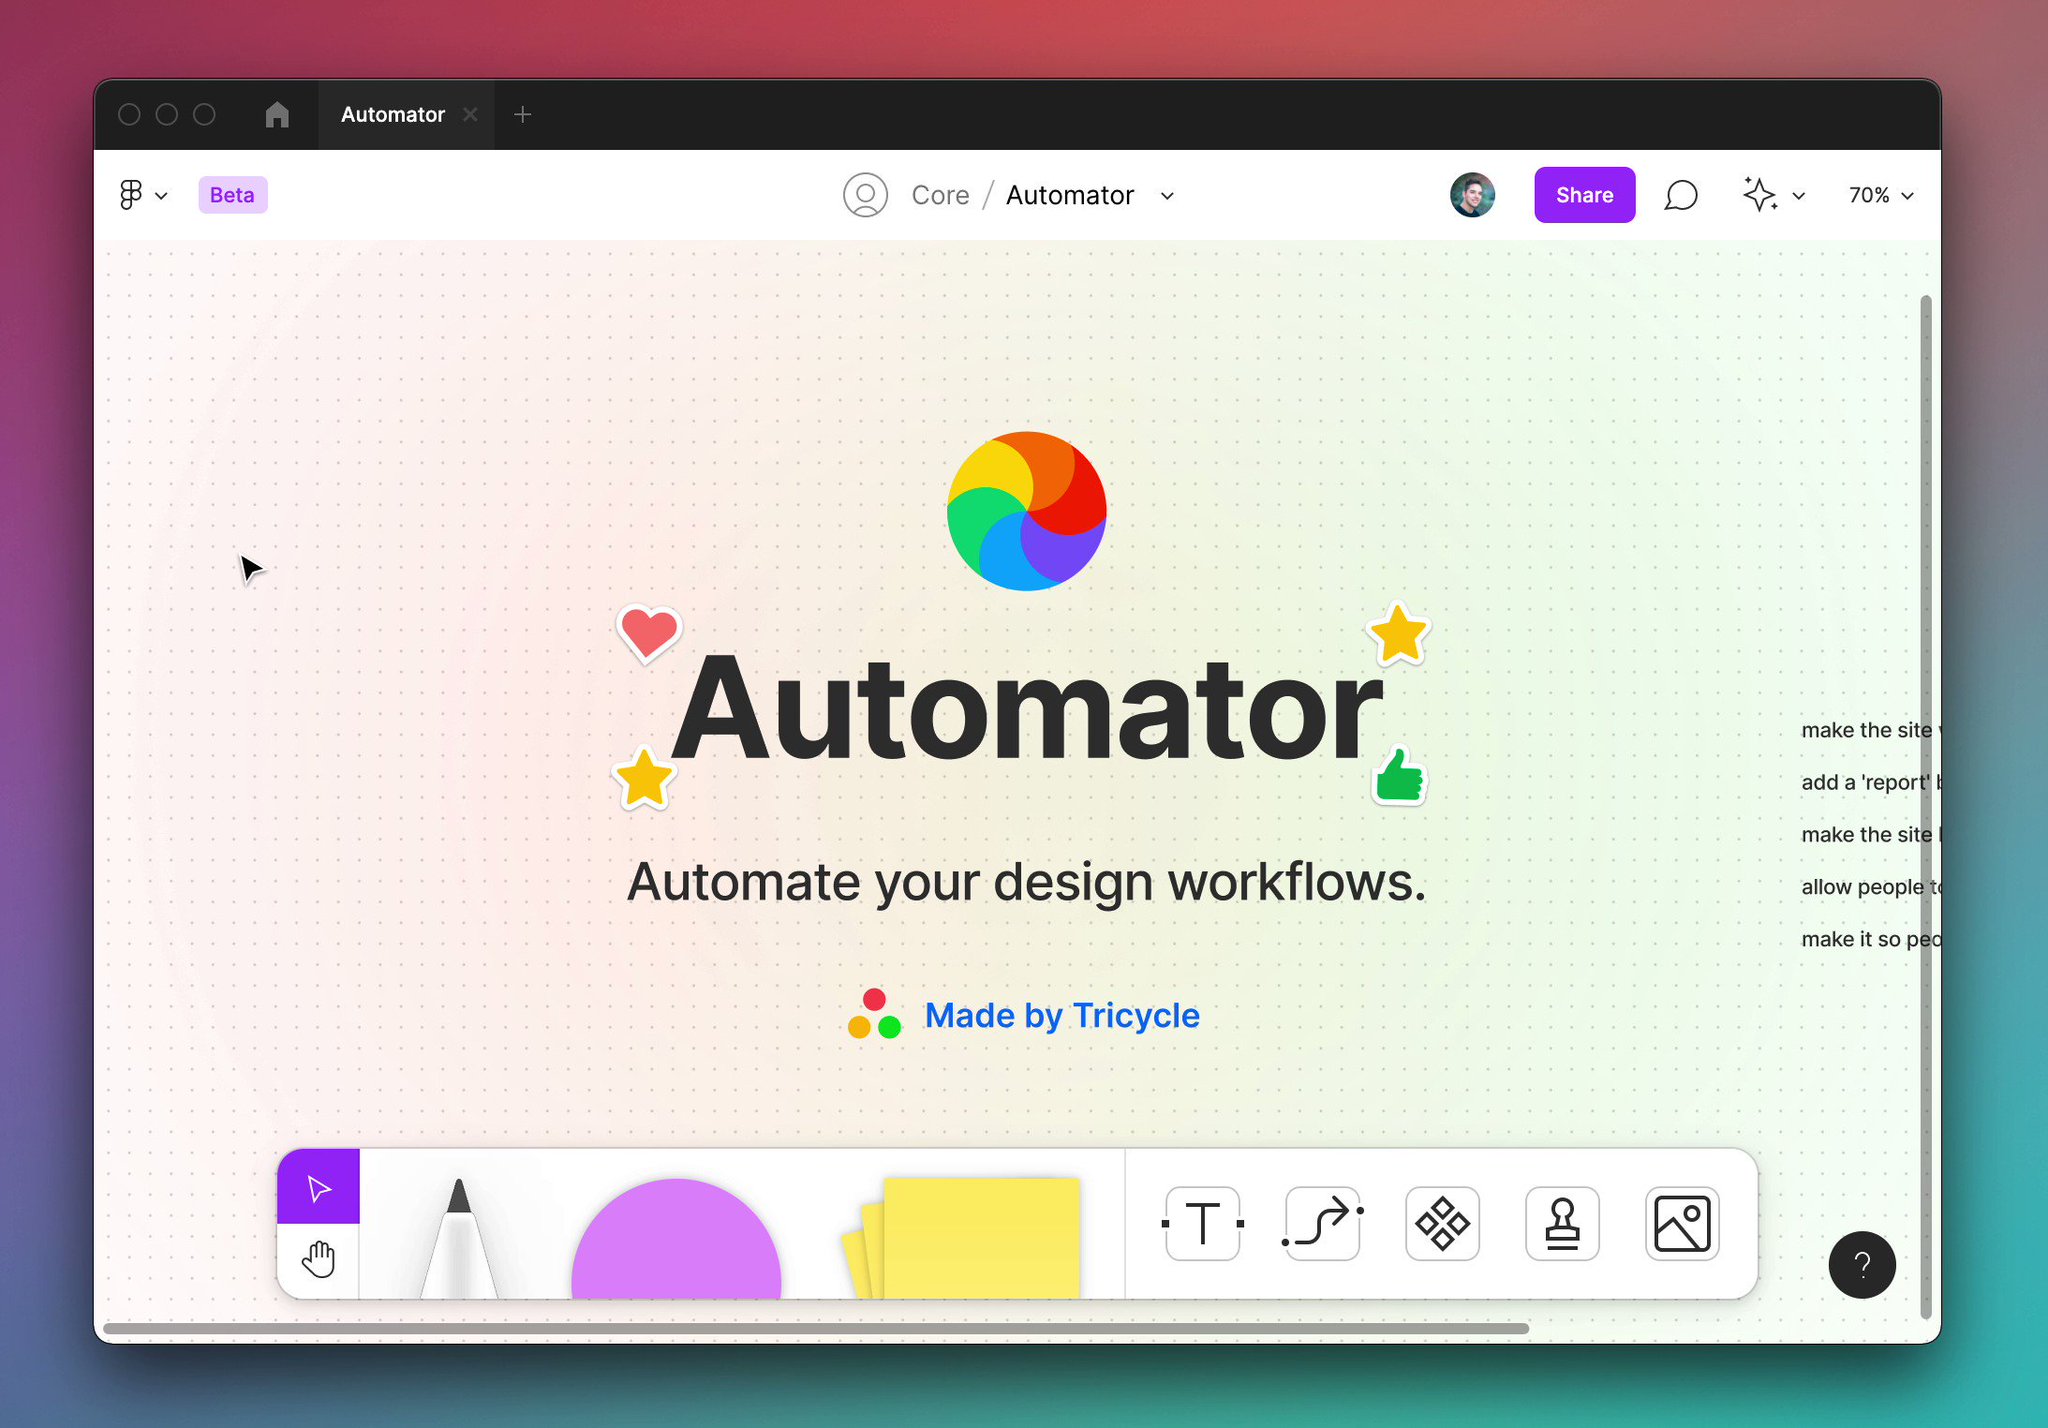2048x1428 pixels.
Task: Click the rainbow pinwheel logo on canvas
Action: [x=1026, y=511]
